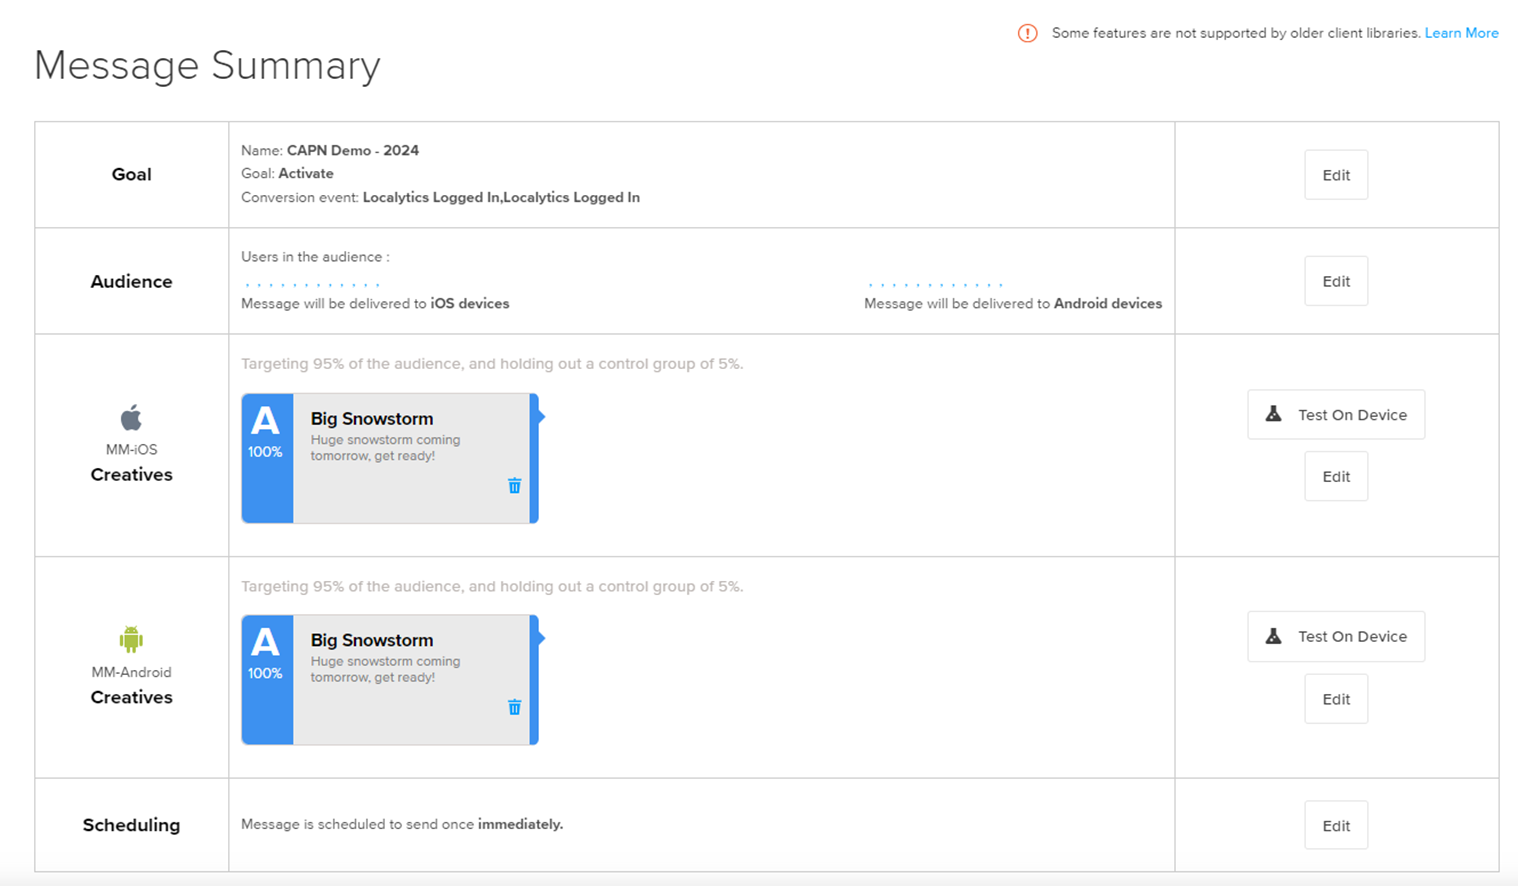Edit the MM-Android Creatives
Screen dimensions: 1518x886
[x=1335, y=699]
